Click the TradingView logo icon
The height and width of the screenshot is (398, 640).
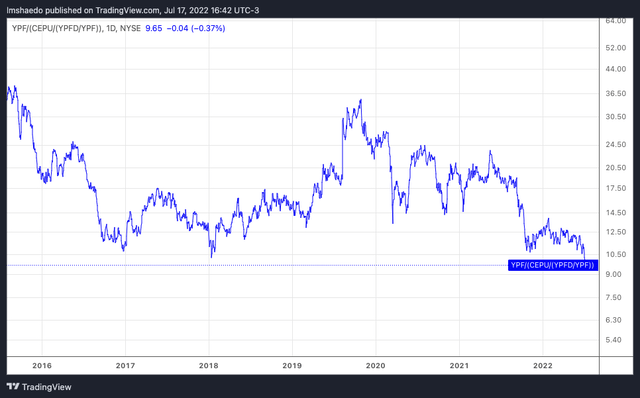pyautogui.click(x=13, y=387)
